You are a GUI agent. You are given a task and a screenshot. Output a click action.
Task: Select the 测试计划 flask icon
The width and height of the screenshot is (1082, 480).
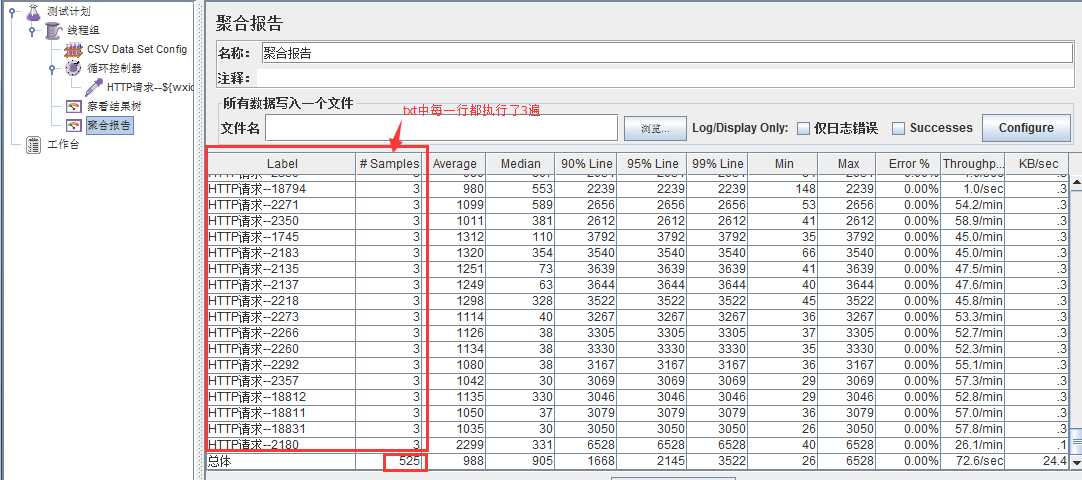pyautogui.click(x=35, y=12)
